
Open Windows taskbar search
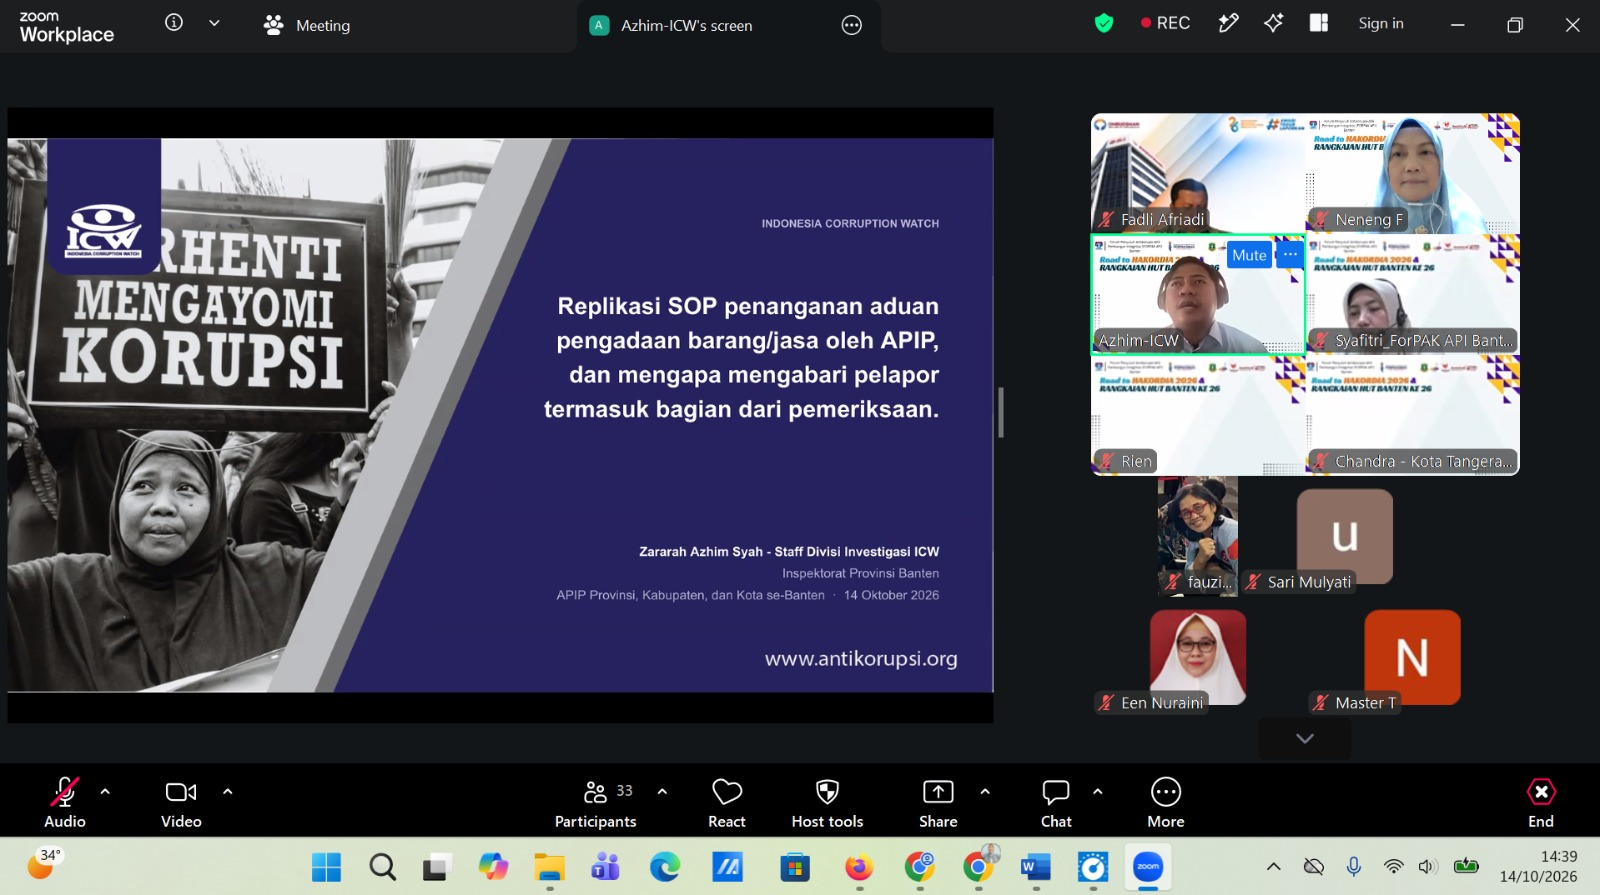pyautogui.click(x=382, y=867)
